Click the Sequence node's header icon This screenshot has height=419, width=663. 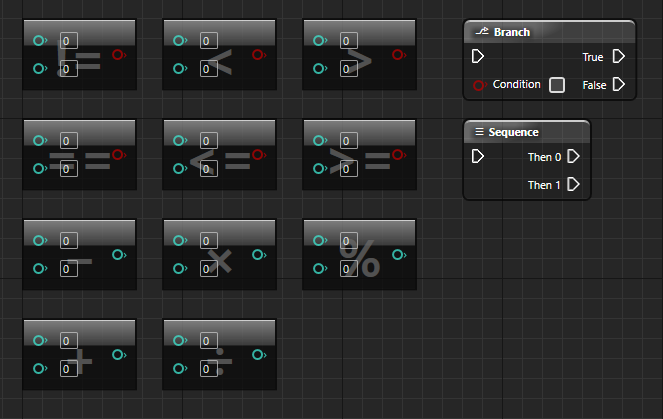click(479, 131)
